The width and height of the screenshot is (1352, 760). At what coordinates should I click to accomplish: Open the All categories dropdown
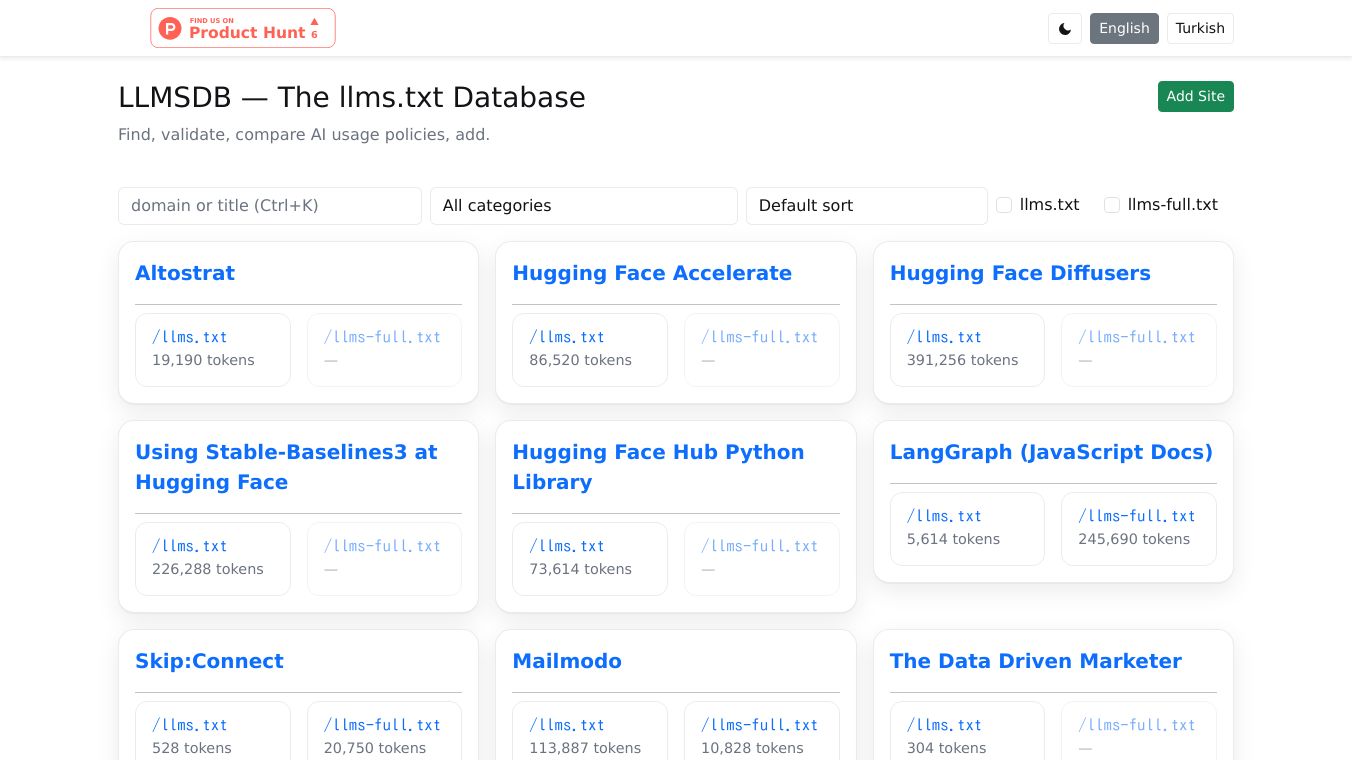click(x=583, y=206)
